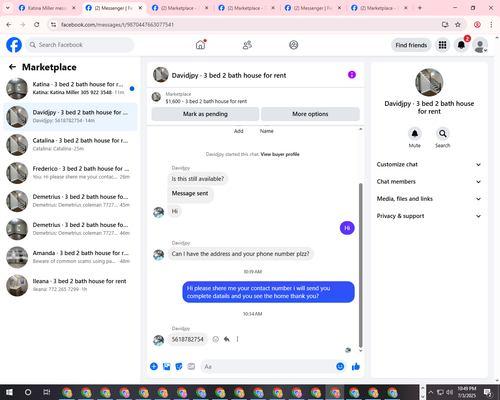Expand Chat members section

coord(429,182)
